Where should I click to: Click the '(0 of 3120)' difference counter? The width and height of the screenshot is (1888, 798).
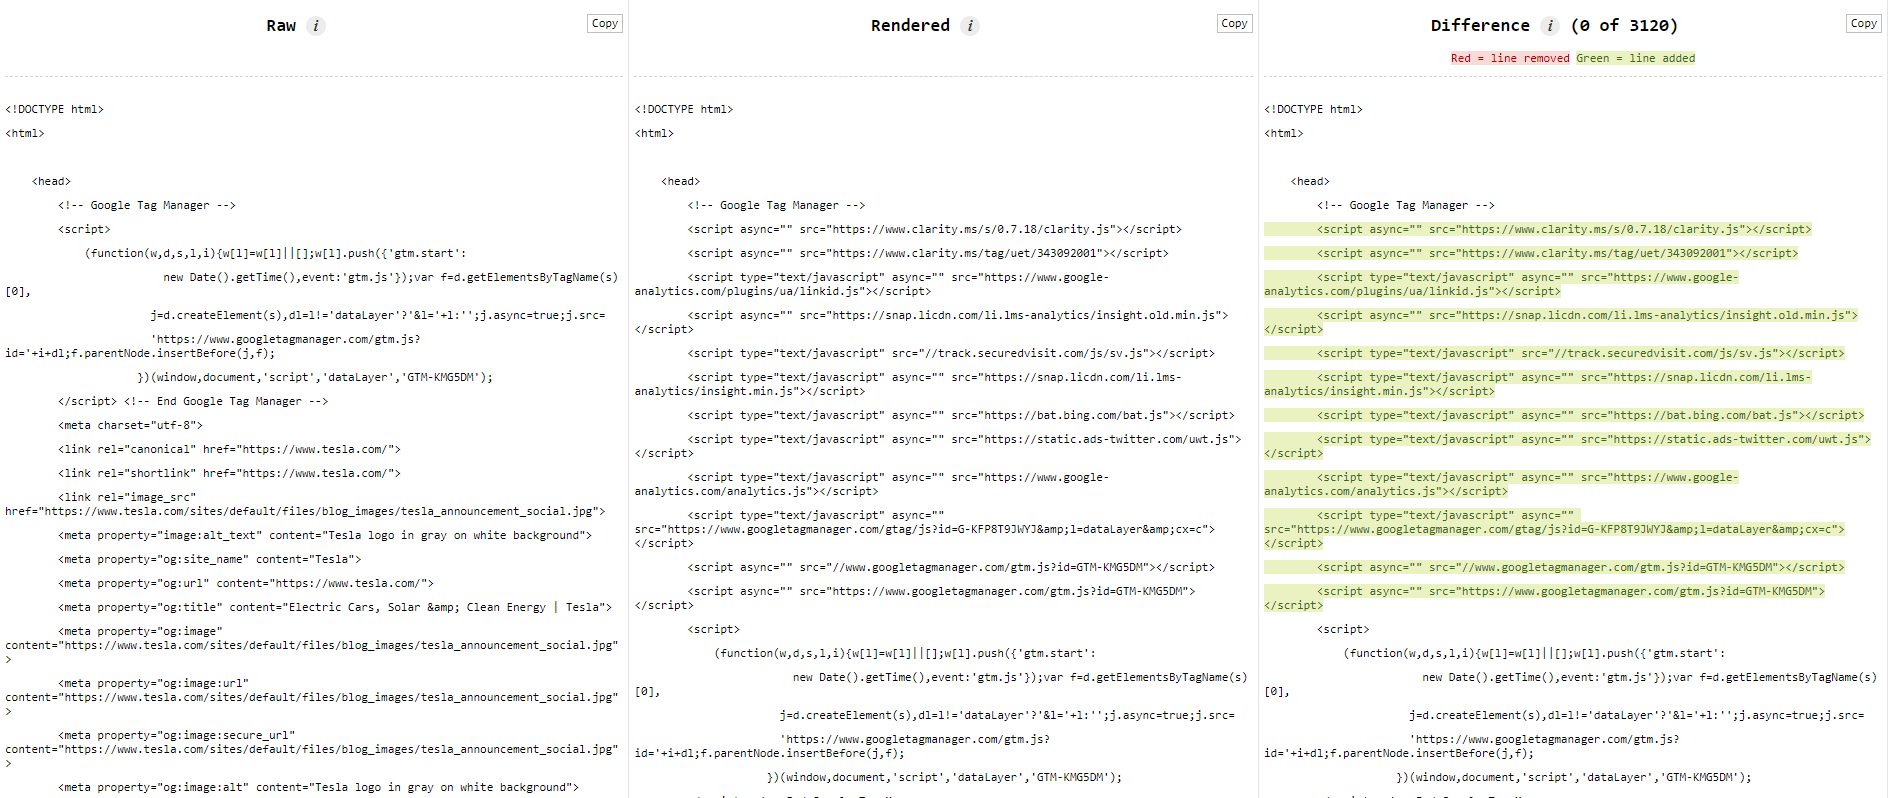coord(1624,26)
